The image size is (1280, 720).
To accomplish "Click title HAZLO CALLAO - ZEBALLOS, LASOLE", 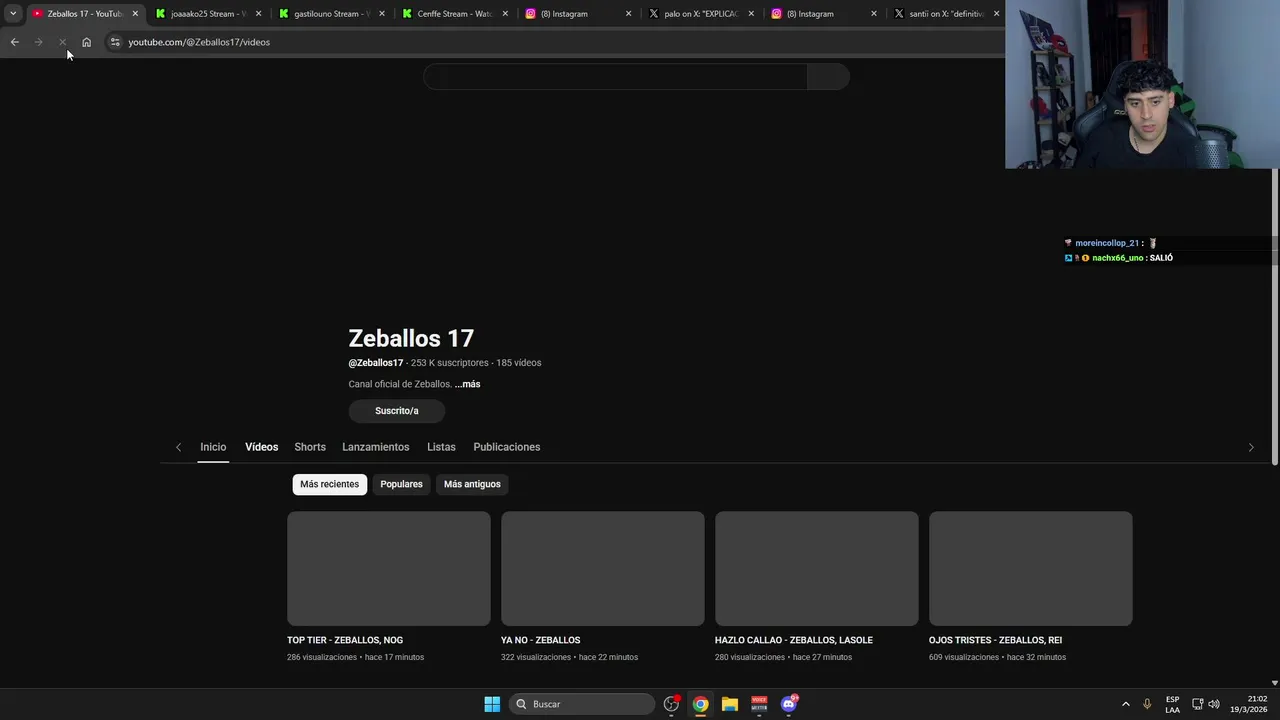I will click(794, 640).
